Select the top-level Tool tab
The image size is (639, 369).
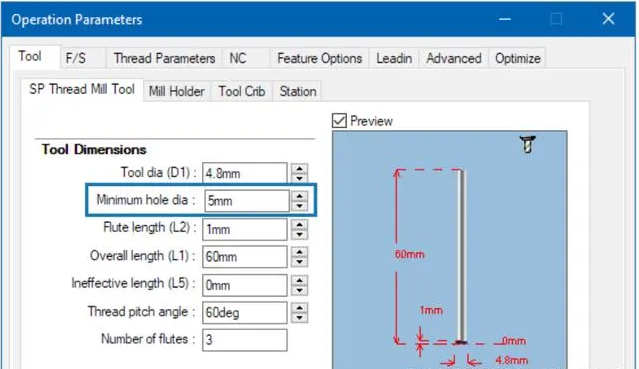click(35, 57)
